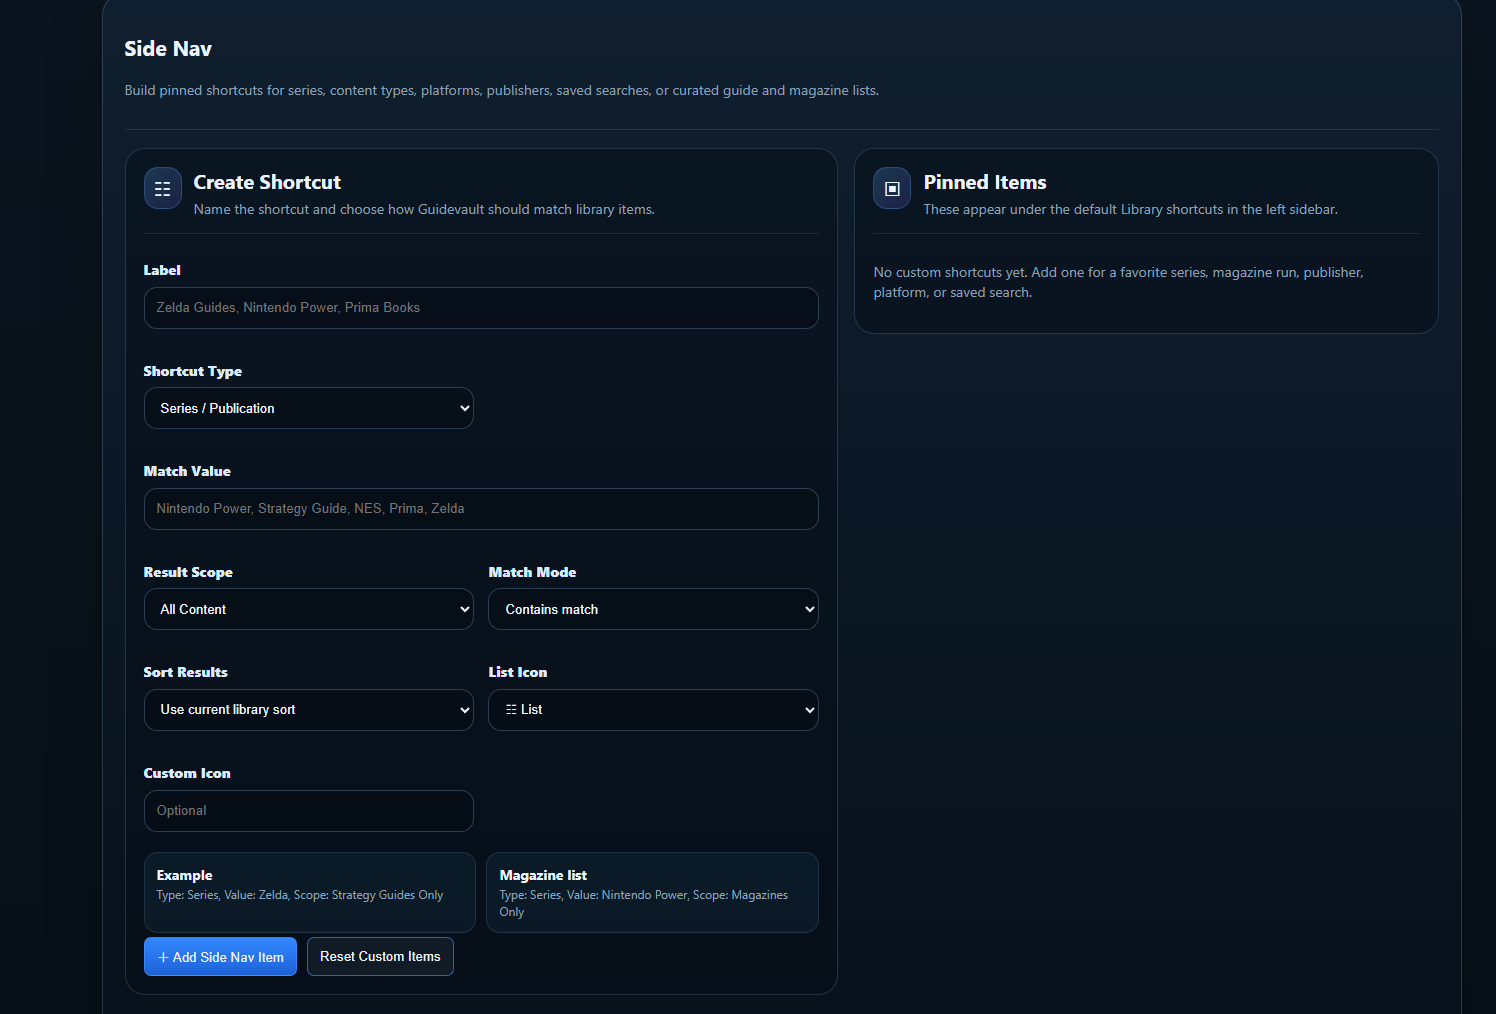The width and height of the screenshot is (1496, 1014).
Task: Focus the Label input field
Action: 481,308
